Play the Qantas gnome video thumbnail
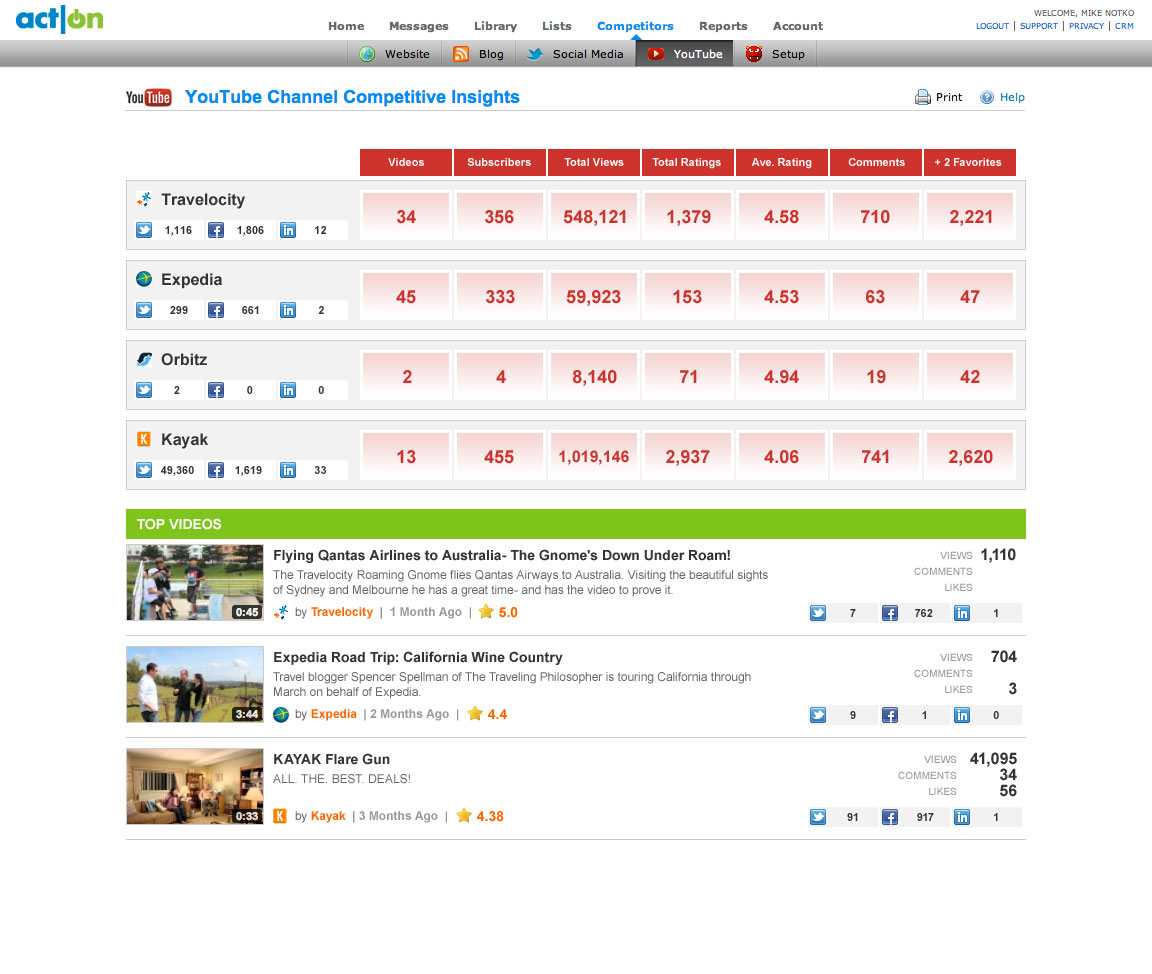Screen dimensions: 1152x974 point(195,582)
